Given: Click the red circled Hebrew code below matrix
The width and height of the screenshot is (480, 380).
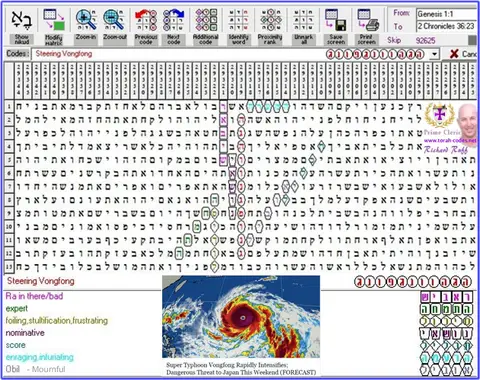Looking at the screenshot, I should (413, 282).
